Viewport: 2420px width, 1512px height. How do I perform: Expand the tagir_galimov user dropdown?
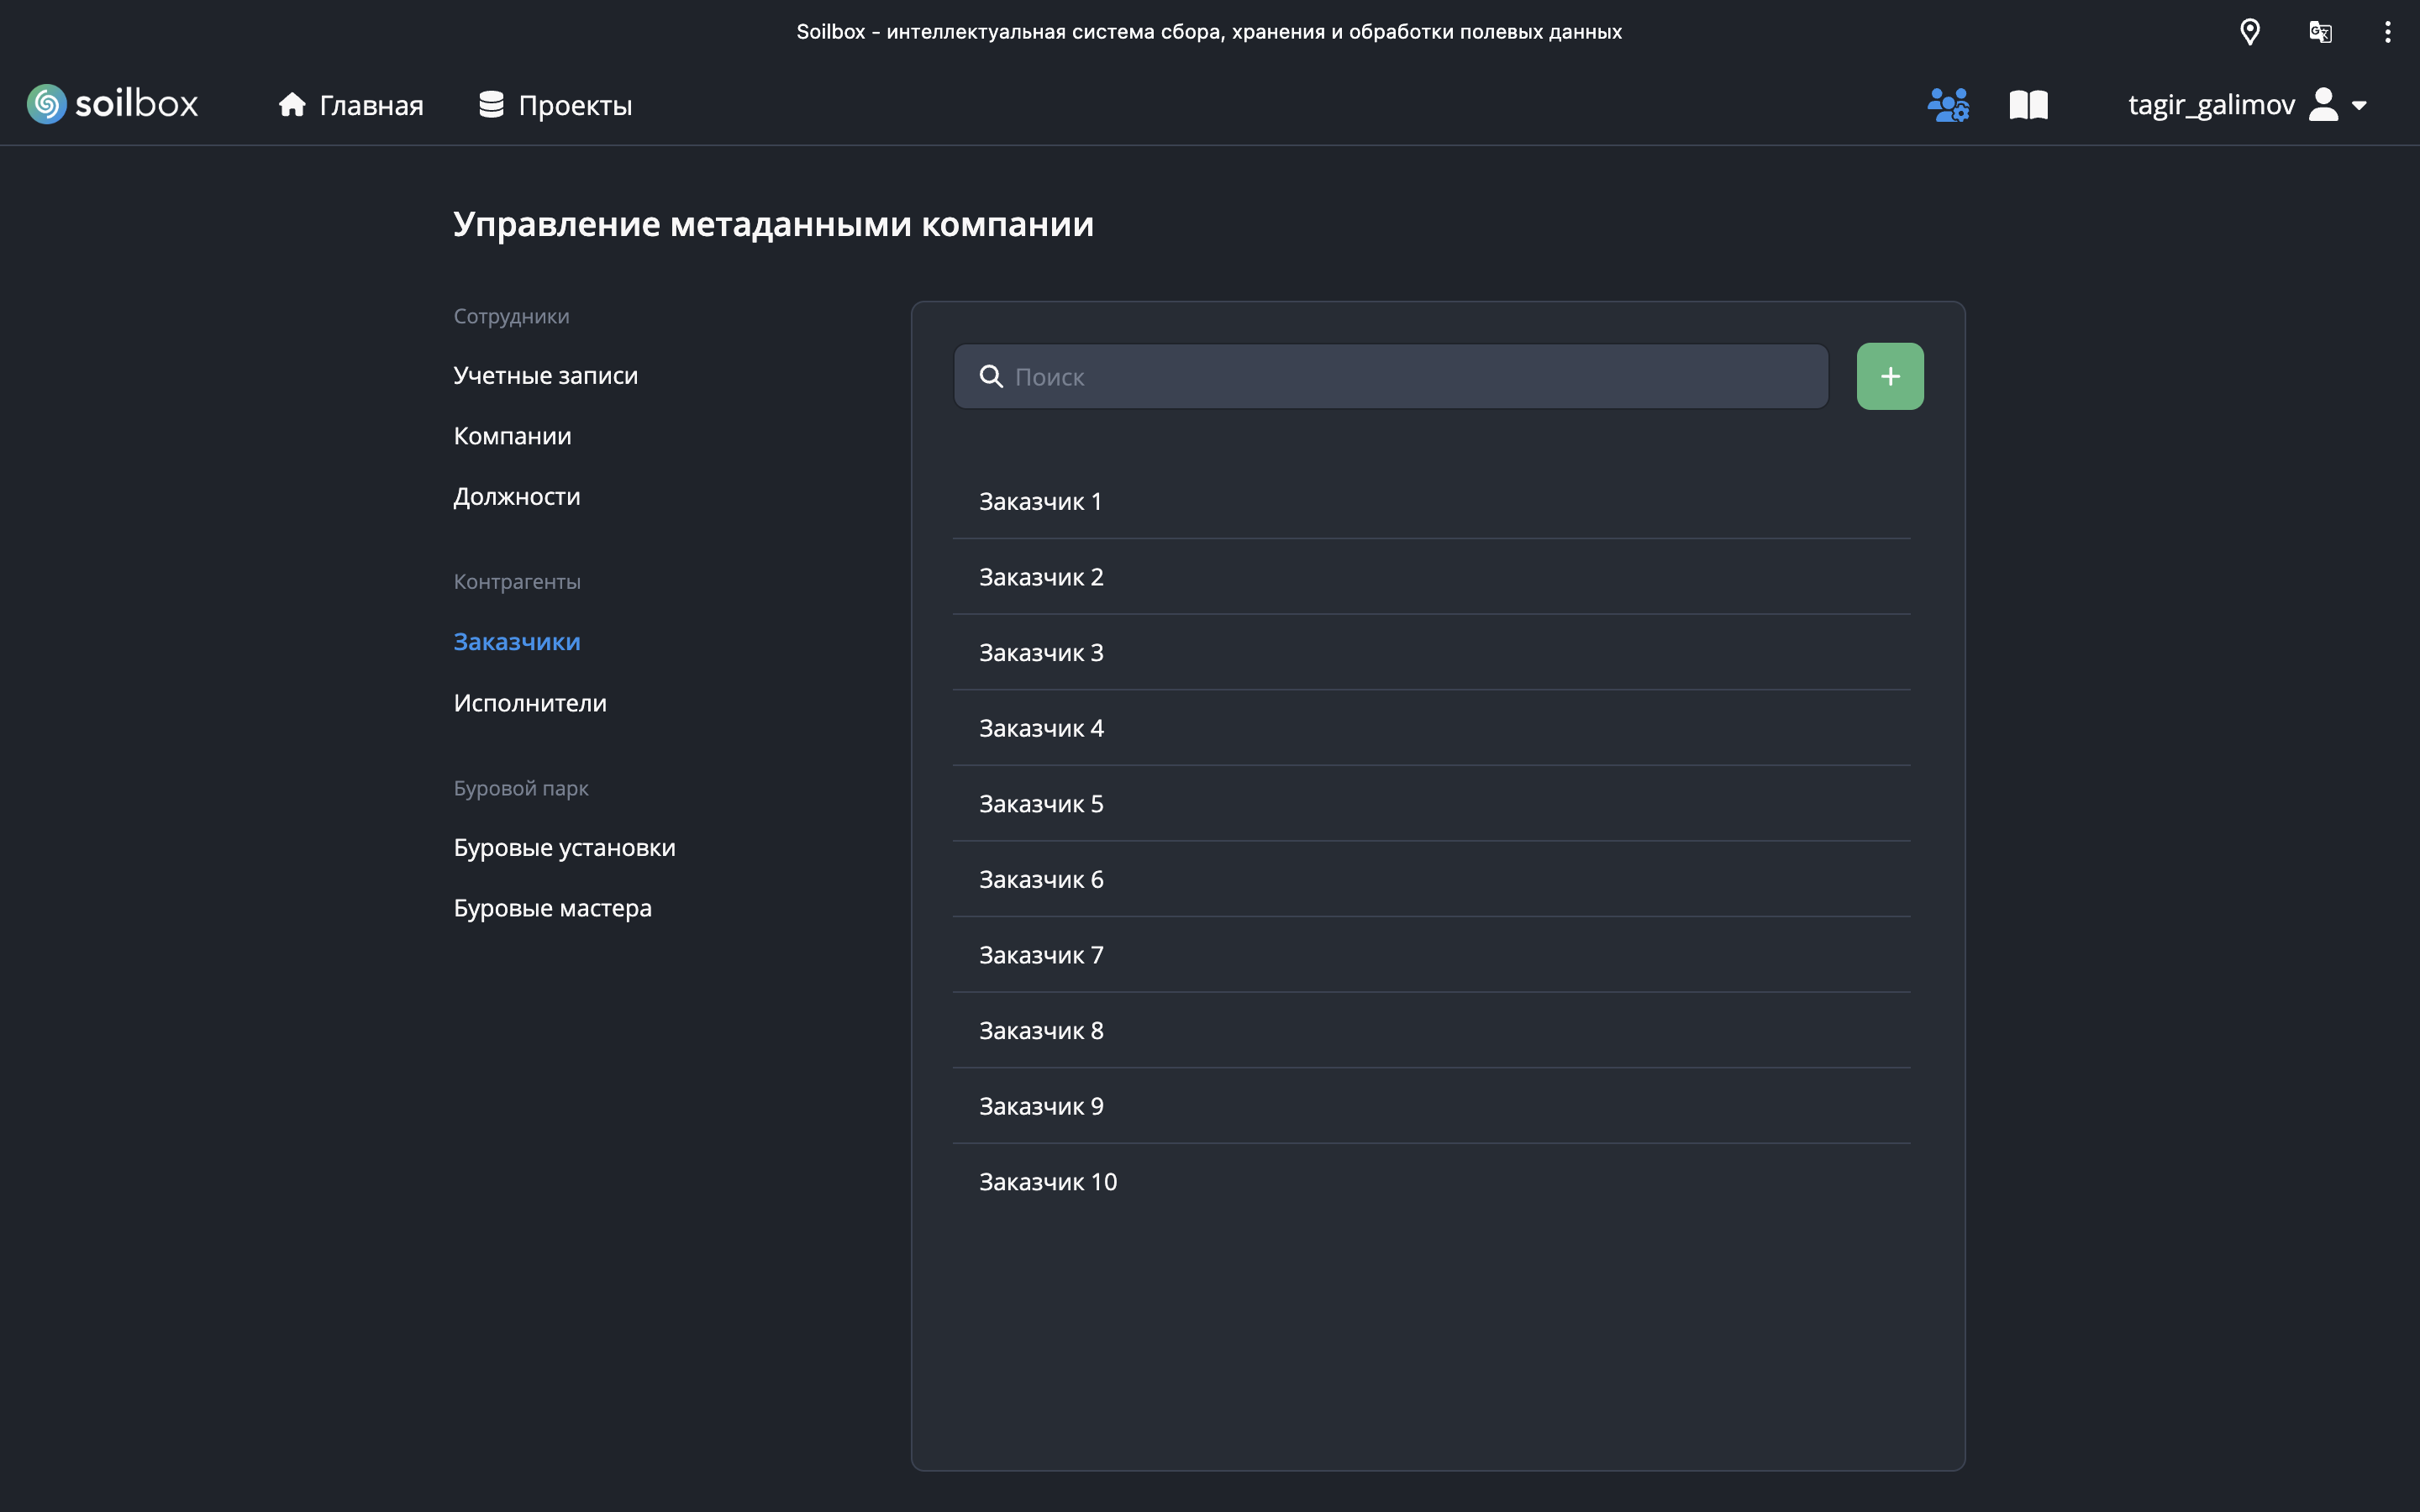[2359, 105]
